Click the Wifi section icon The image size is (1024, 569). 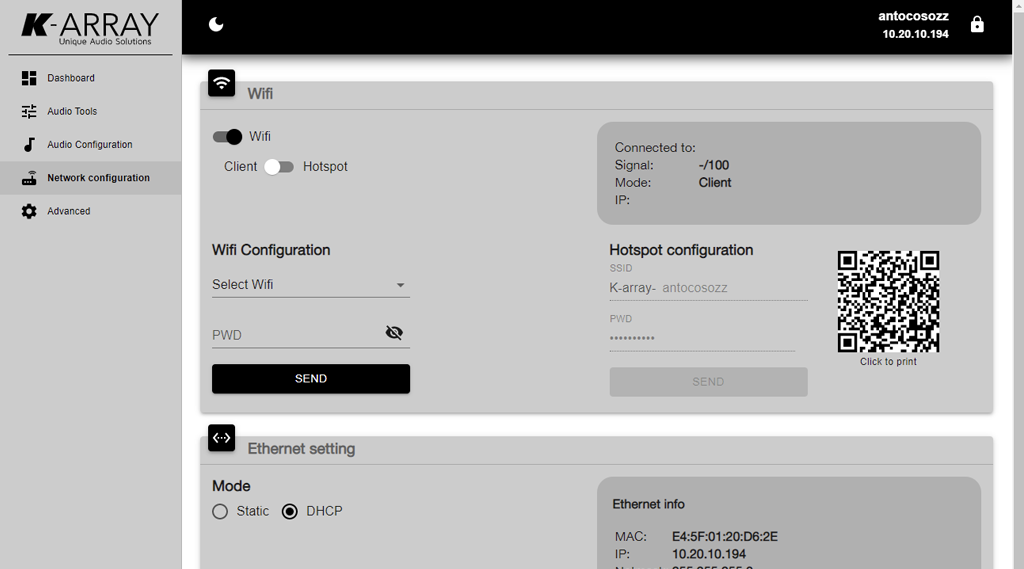point(222,83)
